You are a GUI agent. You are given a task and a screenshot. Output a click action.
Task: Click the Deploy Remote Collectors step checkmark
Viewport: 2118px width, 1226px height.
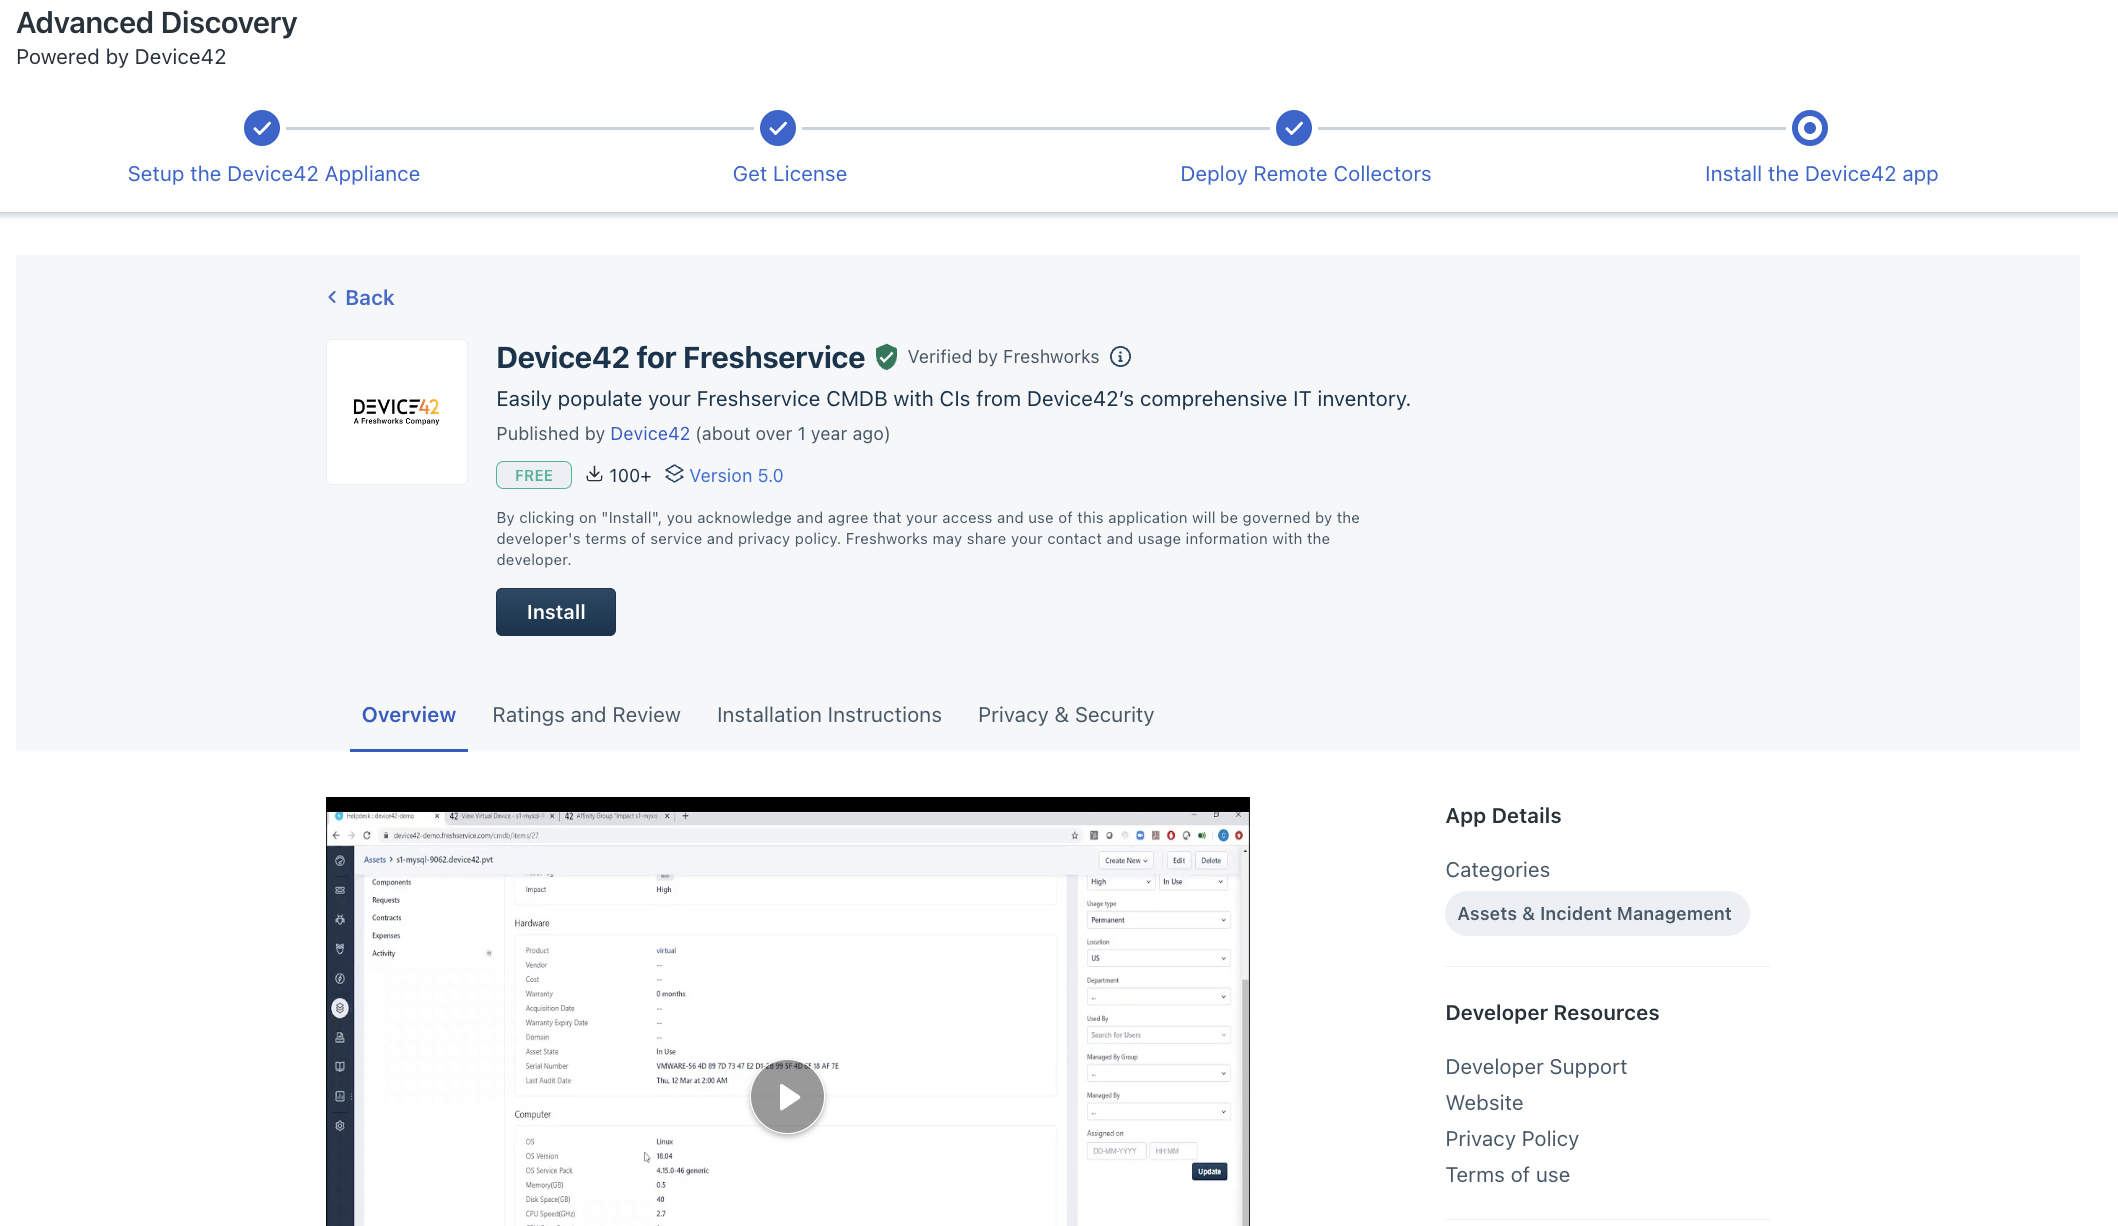point(1294,128)
